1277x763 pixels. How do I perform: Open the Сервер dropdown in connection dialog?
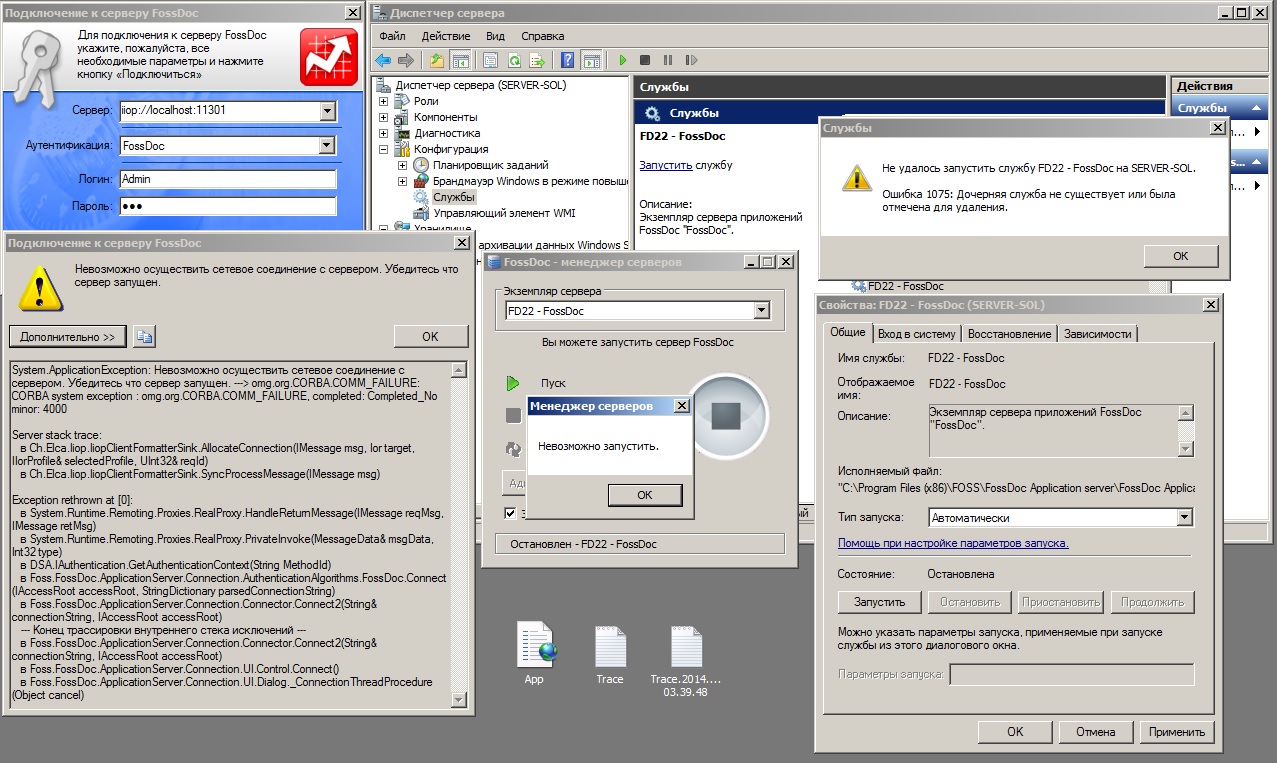(x=326, y=111)
